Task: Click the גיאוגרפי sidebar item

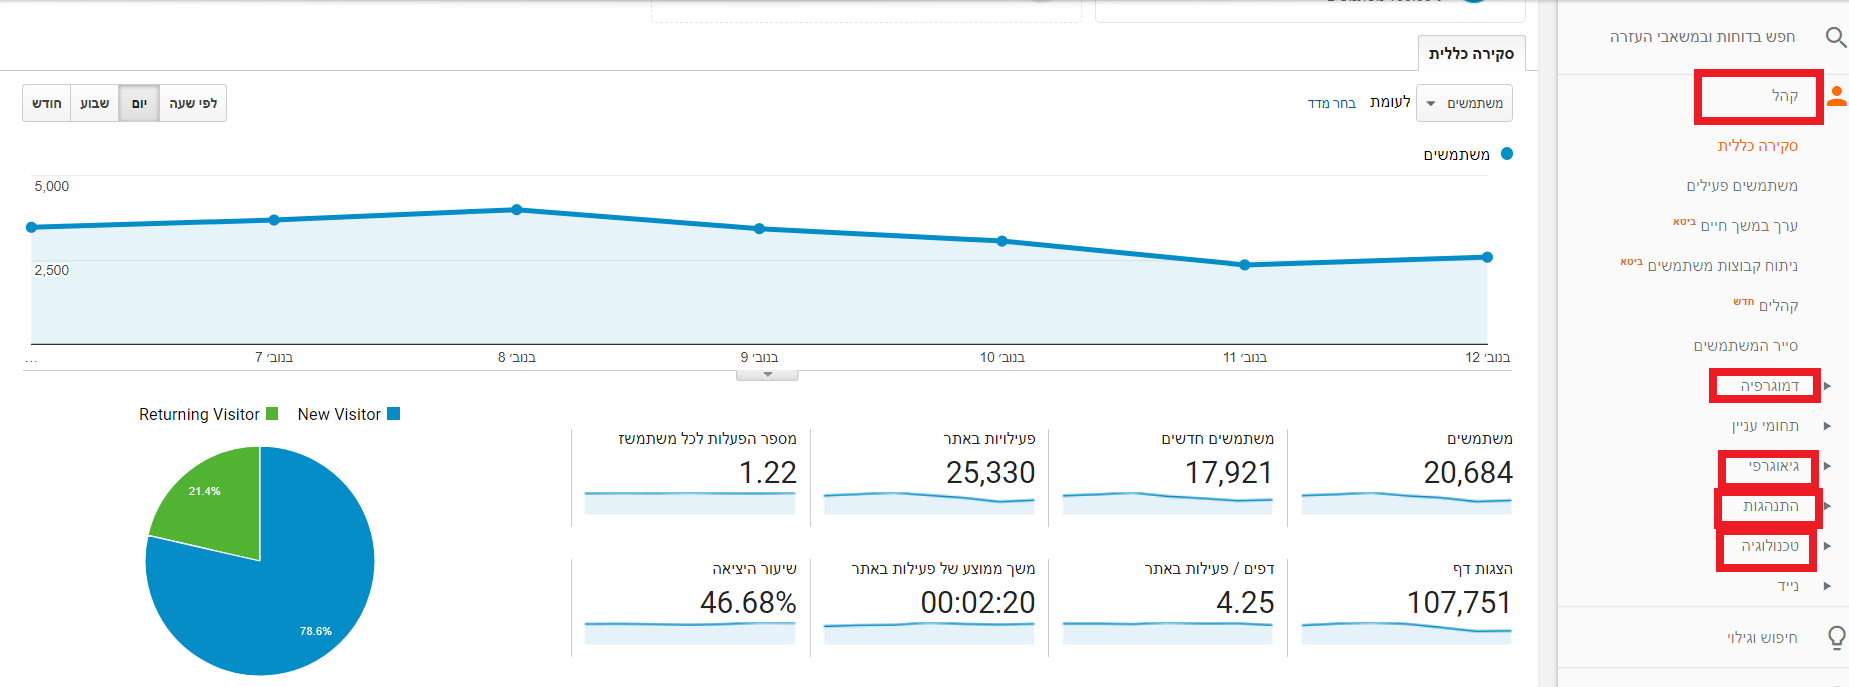Action: pyautogui.click(x=1773, y=466)
